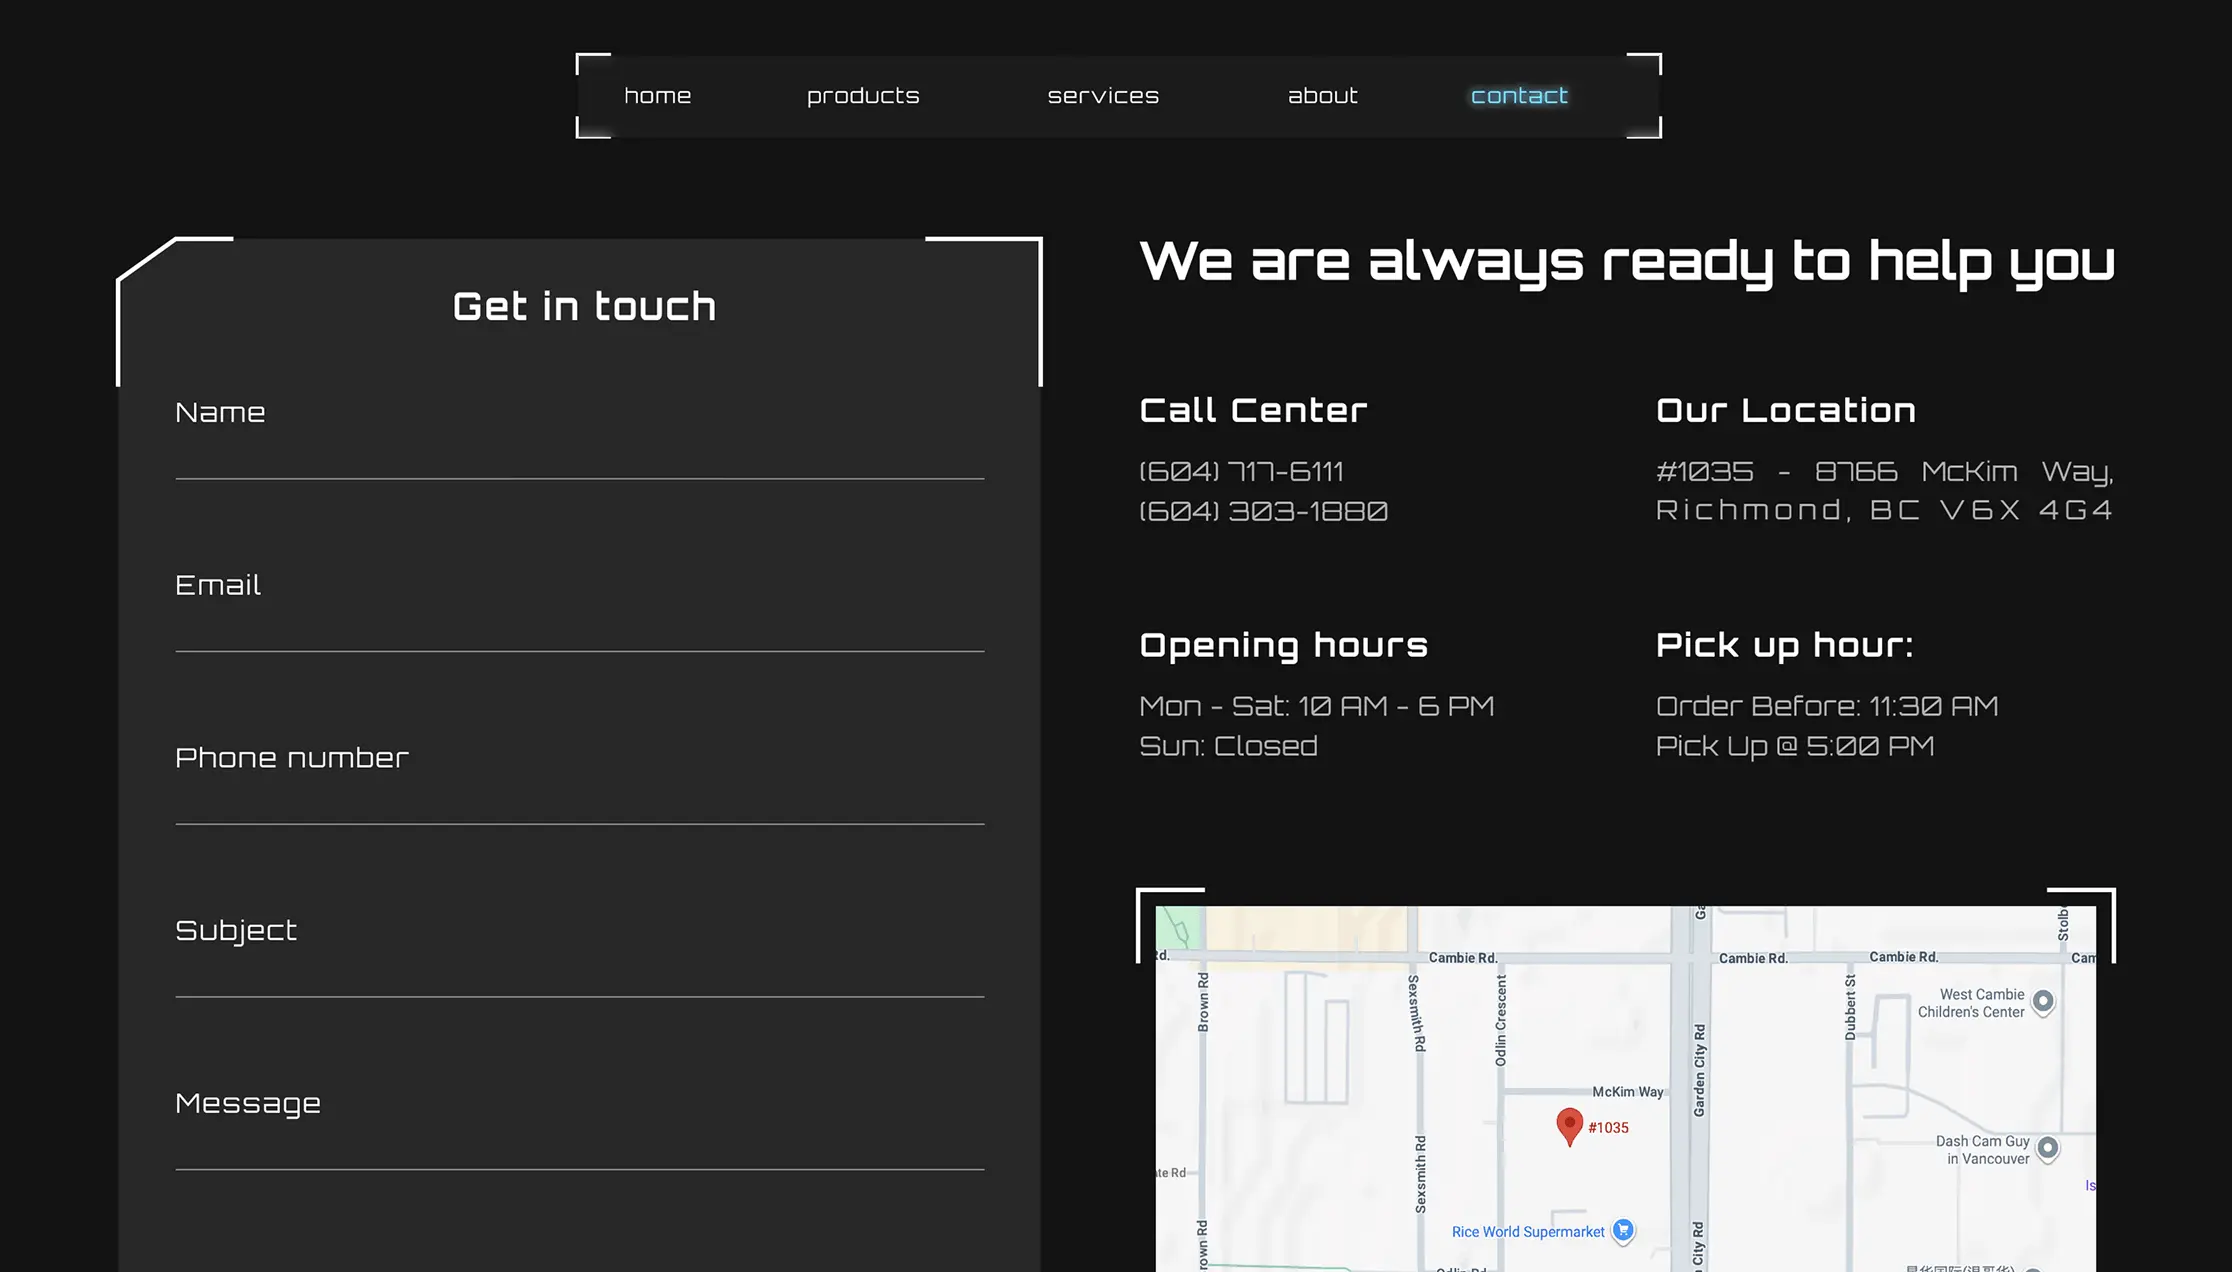Click phone number (604) 303-1880
The image size is (2232, 1272).
1264,511
